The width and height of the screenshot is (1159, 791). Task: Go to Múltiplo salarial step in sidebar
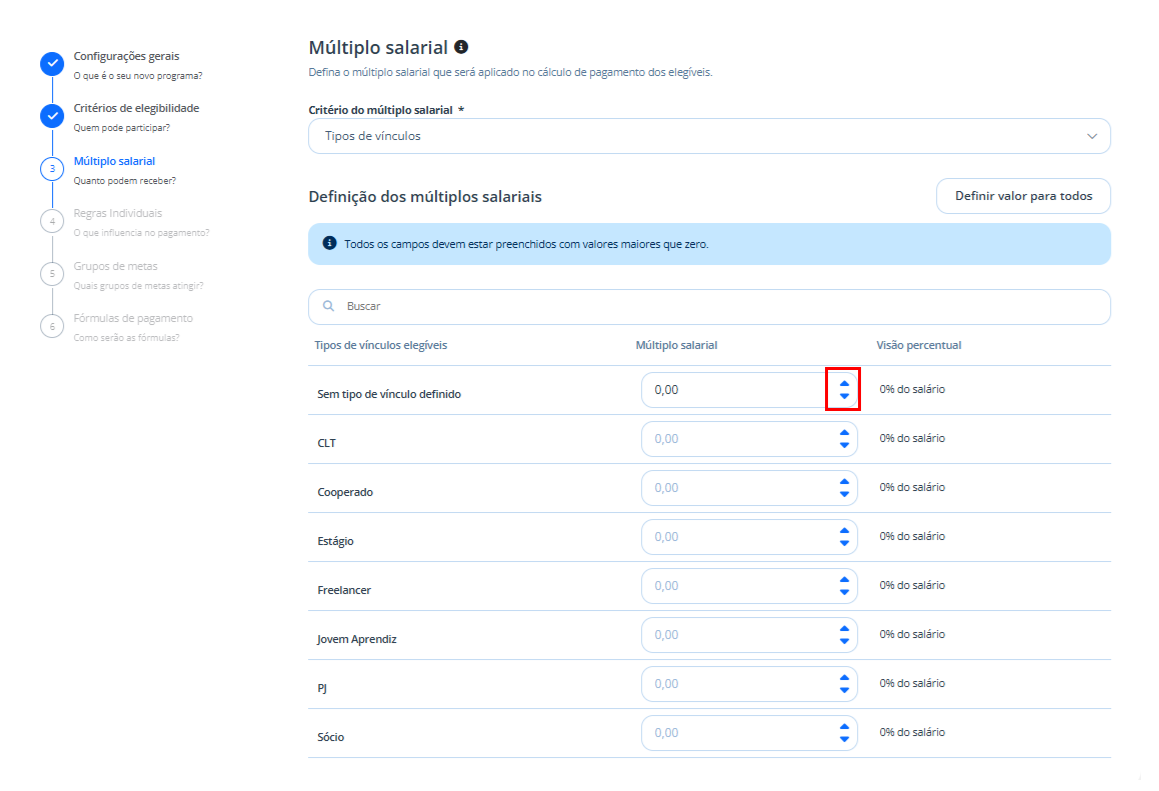point(115,161)
